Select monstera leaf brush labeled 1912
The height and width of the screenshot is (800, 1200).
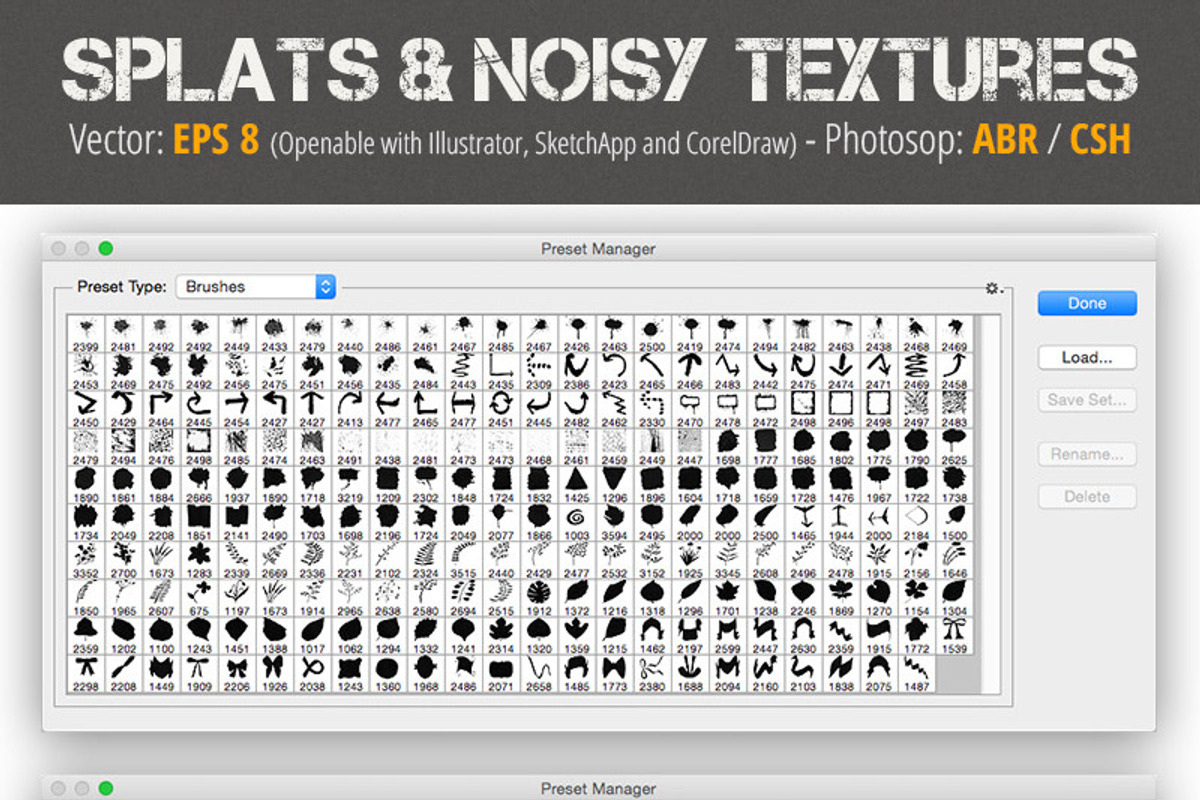pyautogui.click(x=539, y=598)
